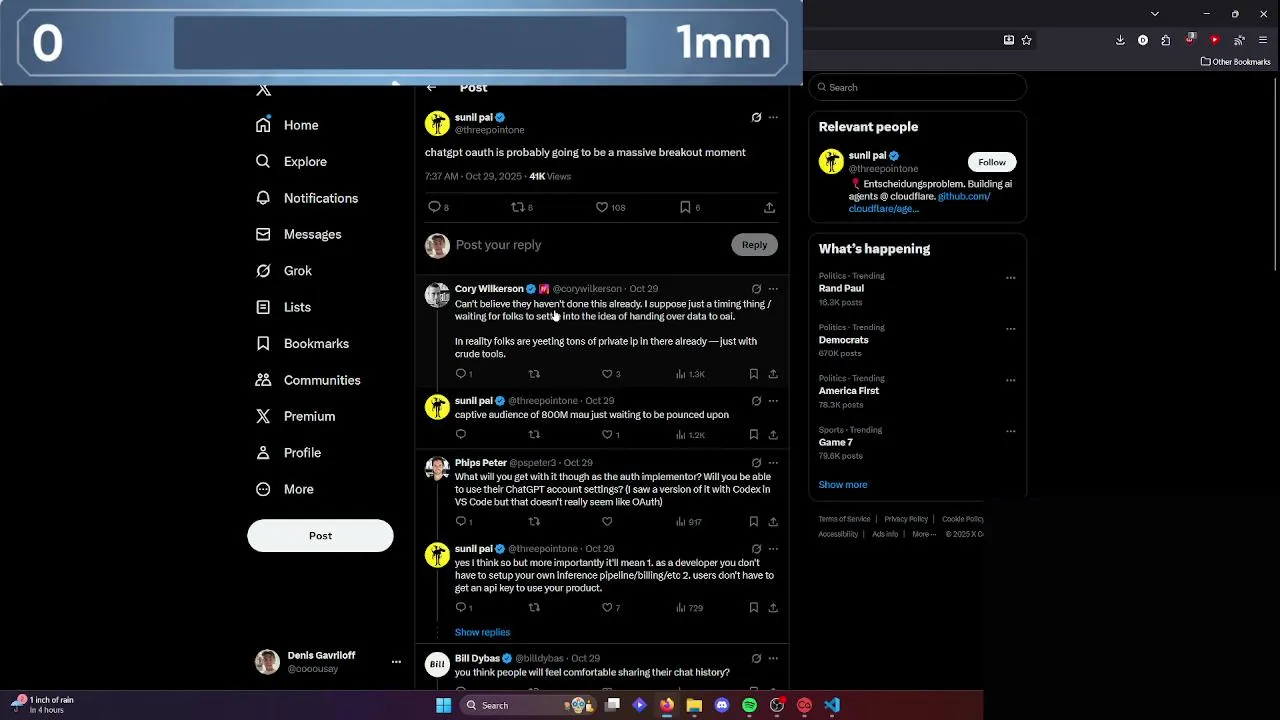Image resolution: width=1280 pixels, height=720 pixels.
Task: Open Spotify from the taskbar
Action: click(x=749, y=705)
